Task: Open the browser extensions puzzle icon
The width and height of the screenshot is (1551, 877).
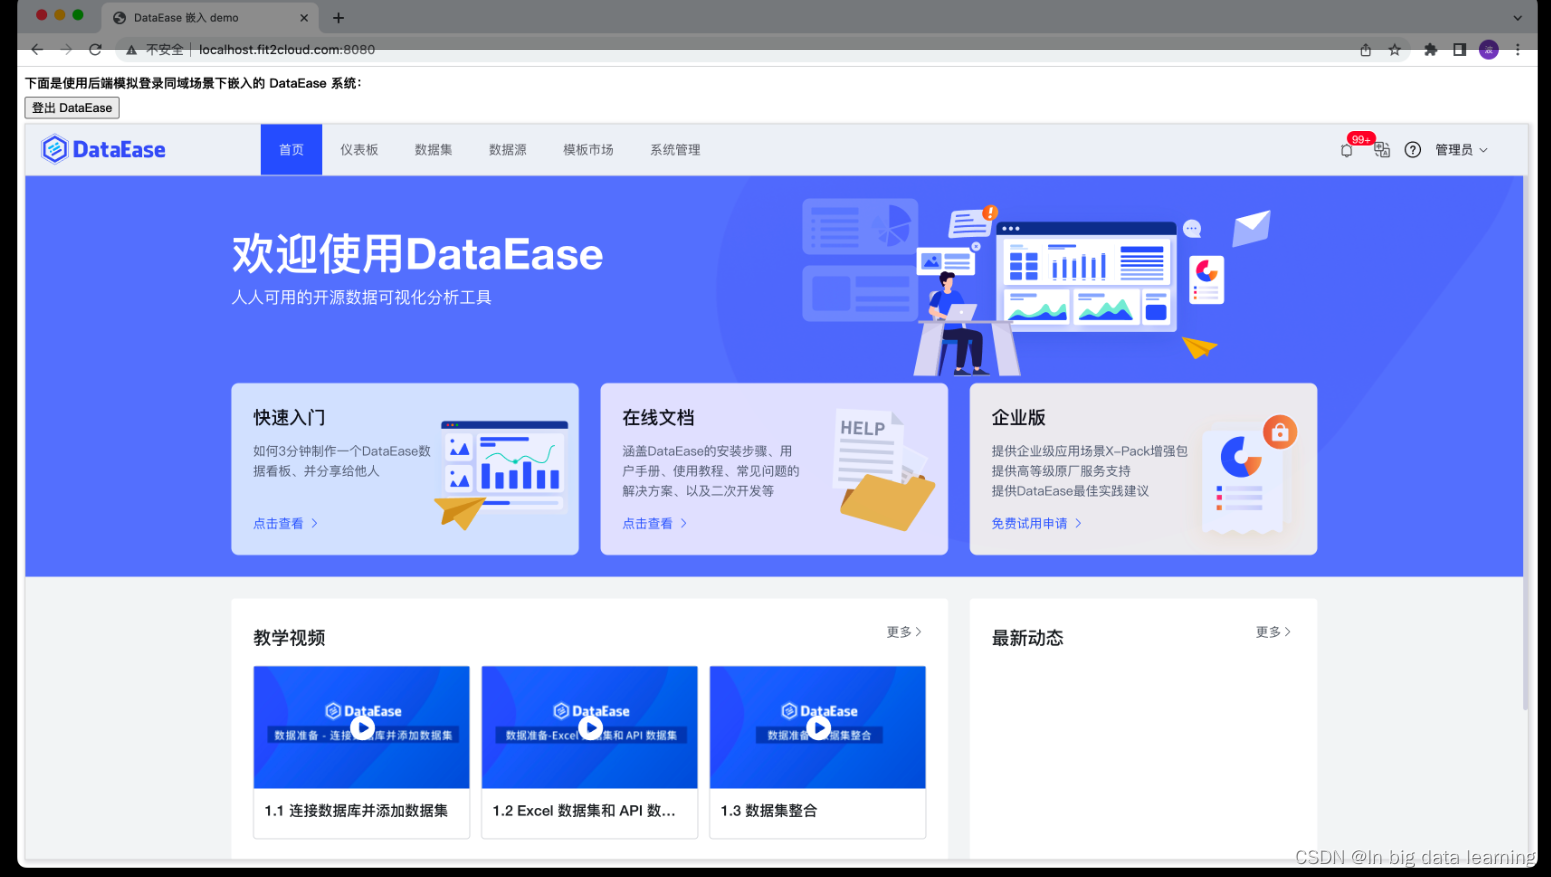Action: (1430, 49)
